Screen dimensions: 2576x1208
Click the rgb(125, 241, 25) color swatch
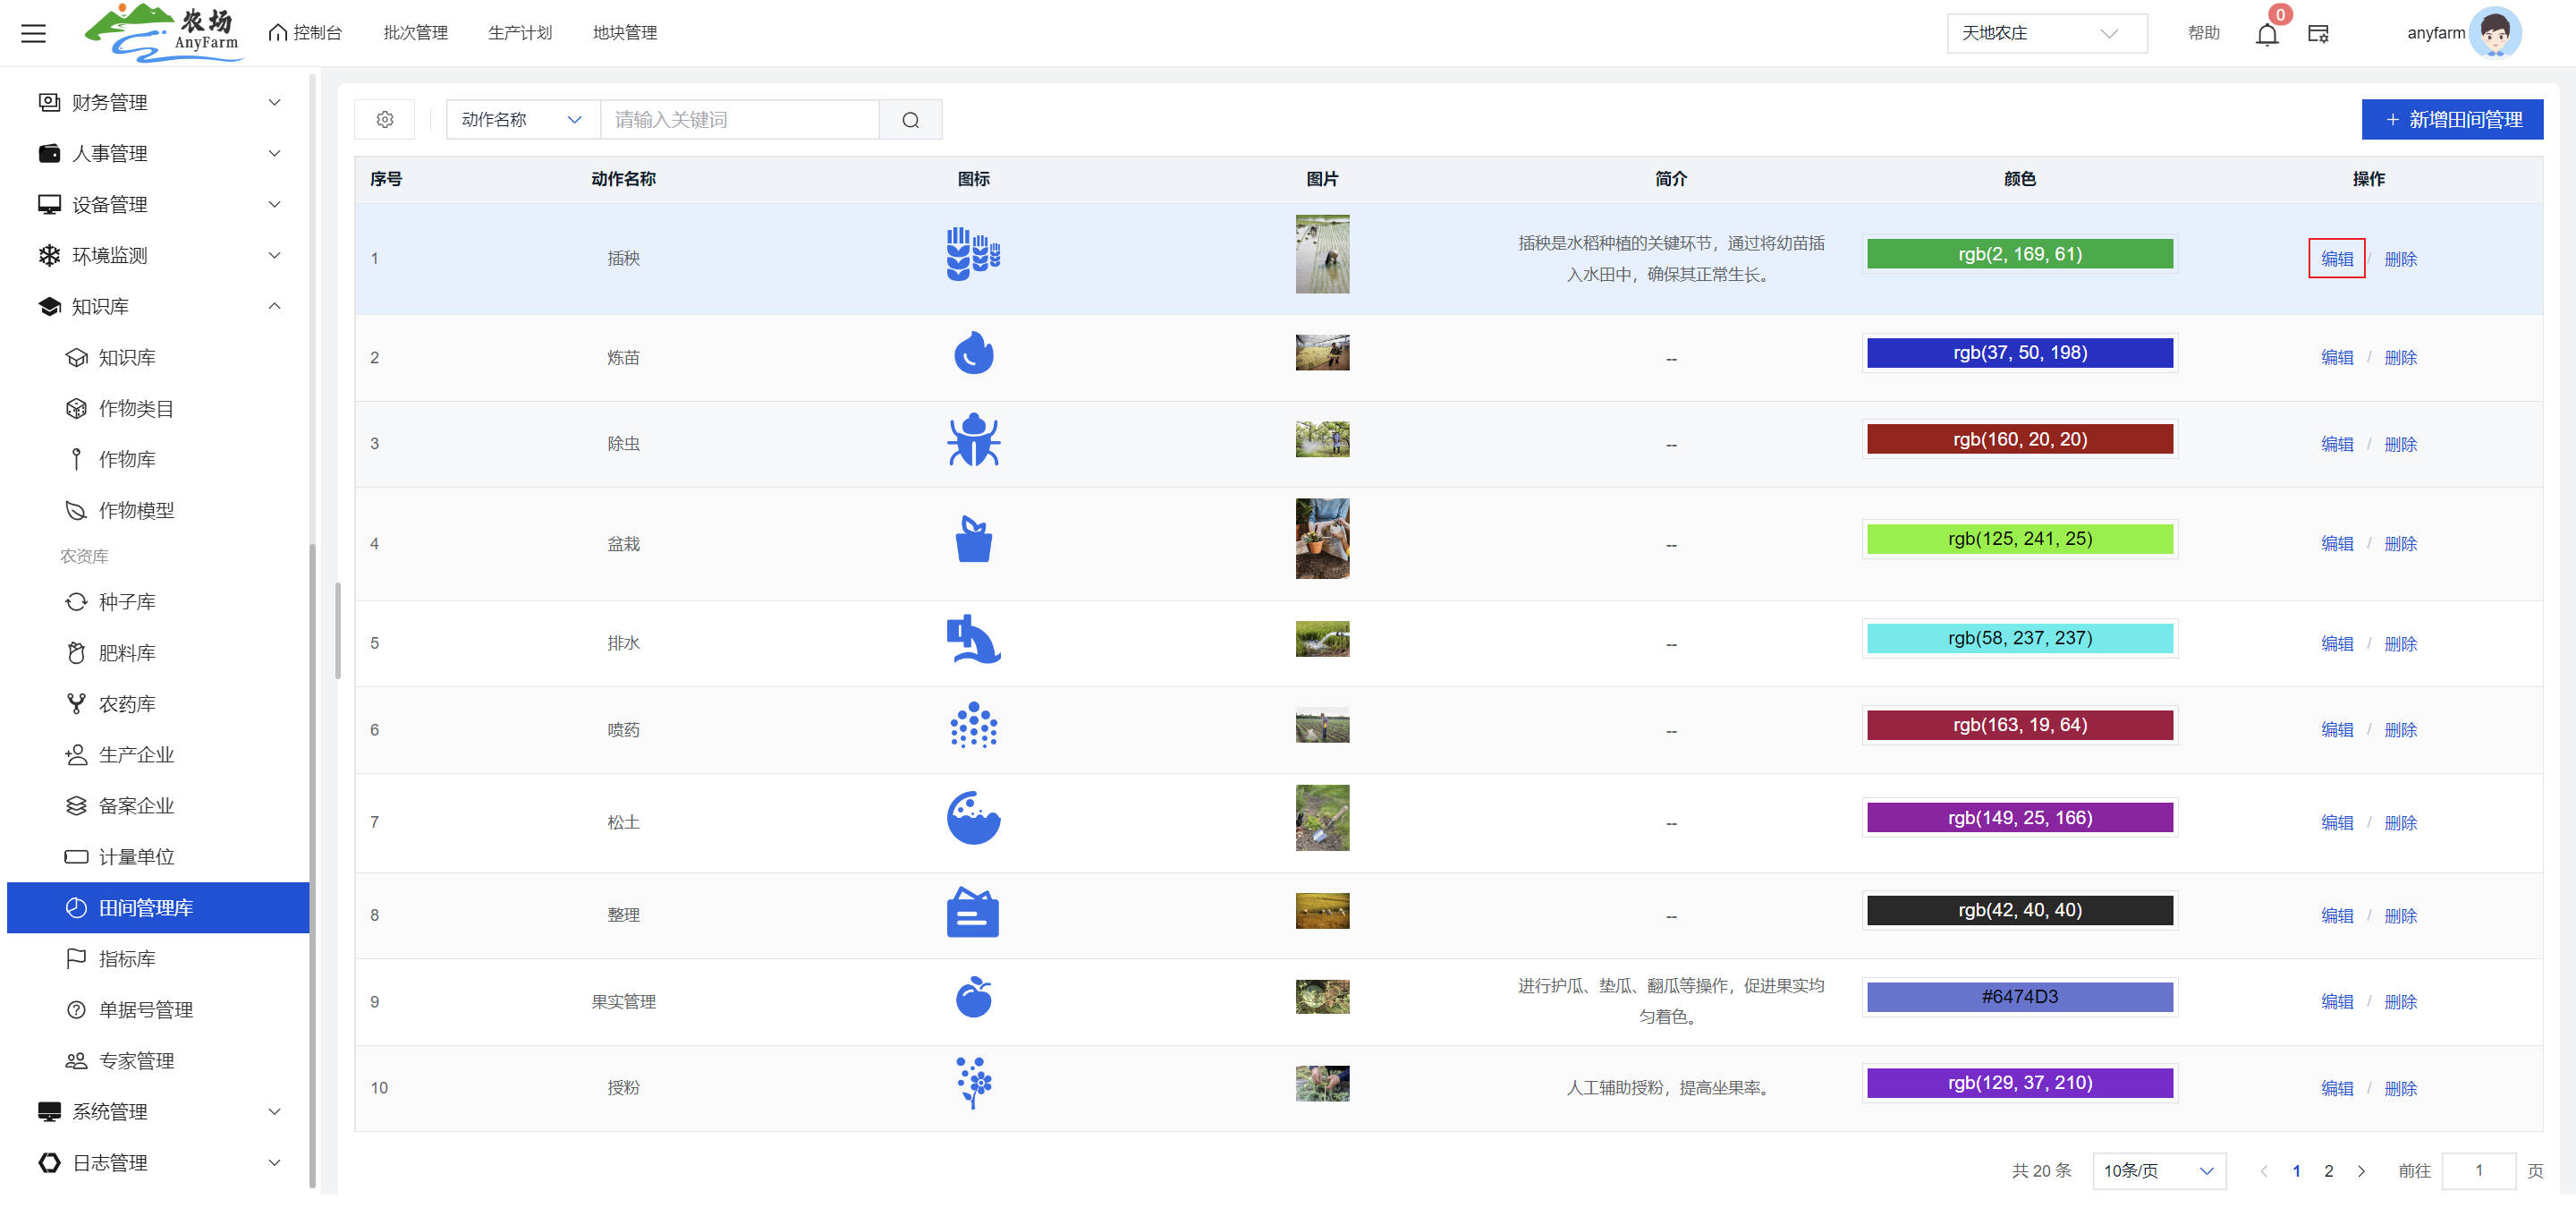click(2018, 538)
